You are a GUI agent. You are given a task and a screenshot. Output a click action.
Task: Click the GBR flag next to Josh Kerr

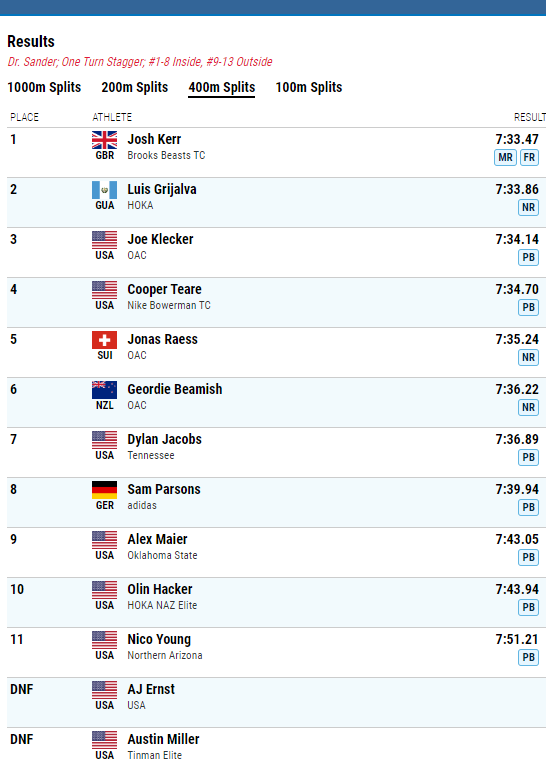[104, 140]
